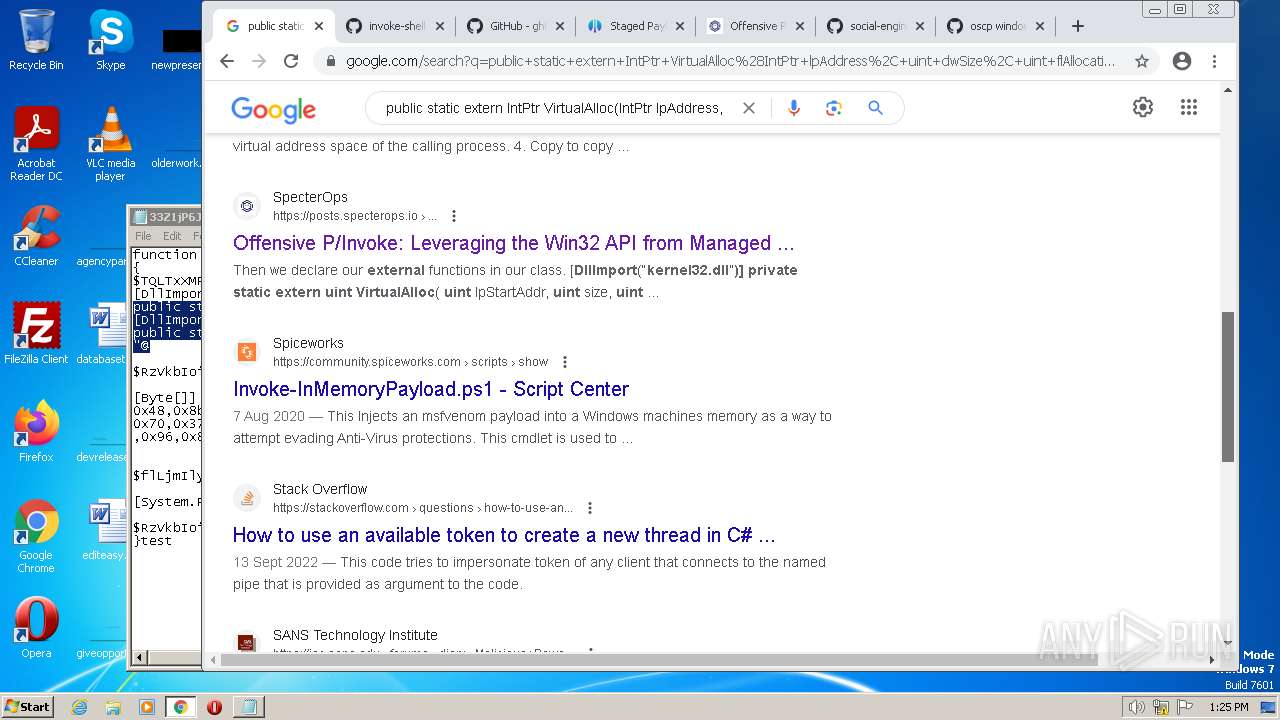This screenshot has width=1280, height=720.
Task: Open the FileZilla Client shortcut
Action: click(36, 334)
